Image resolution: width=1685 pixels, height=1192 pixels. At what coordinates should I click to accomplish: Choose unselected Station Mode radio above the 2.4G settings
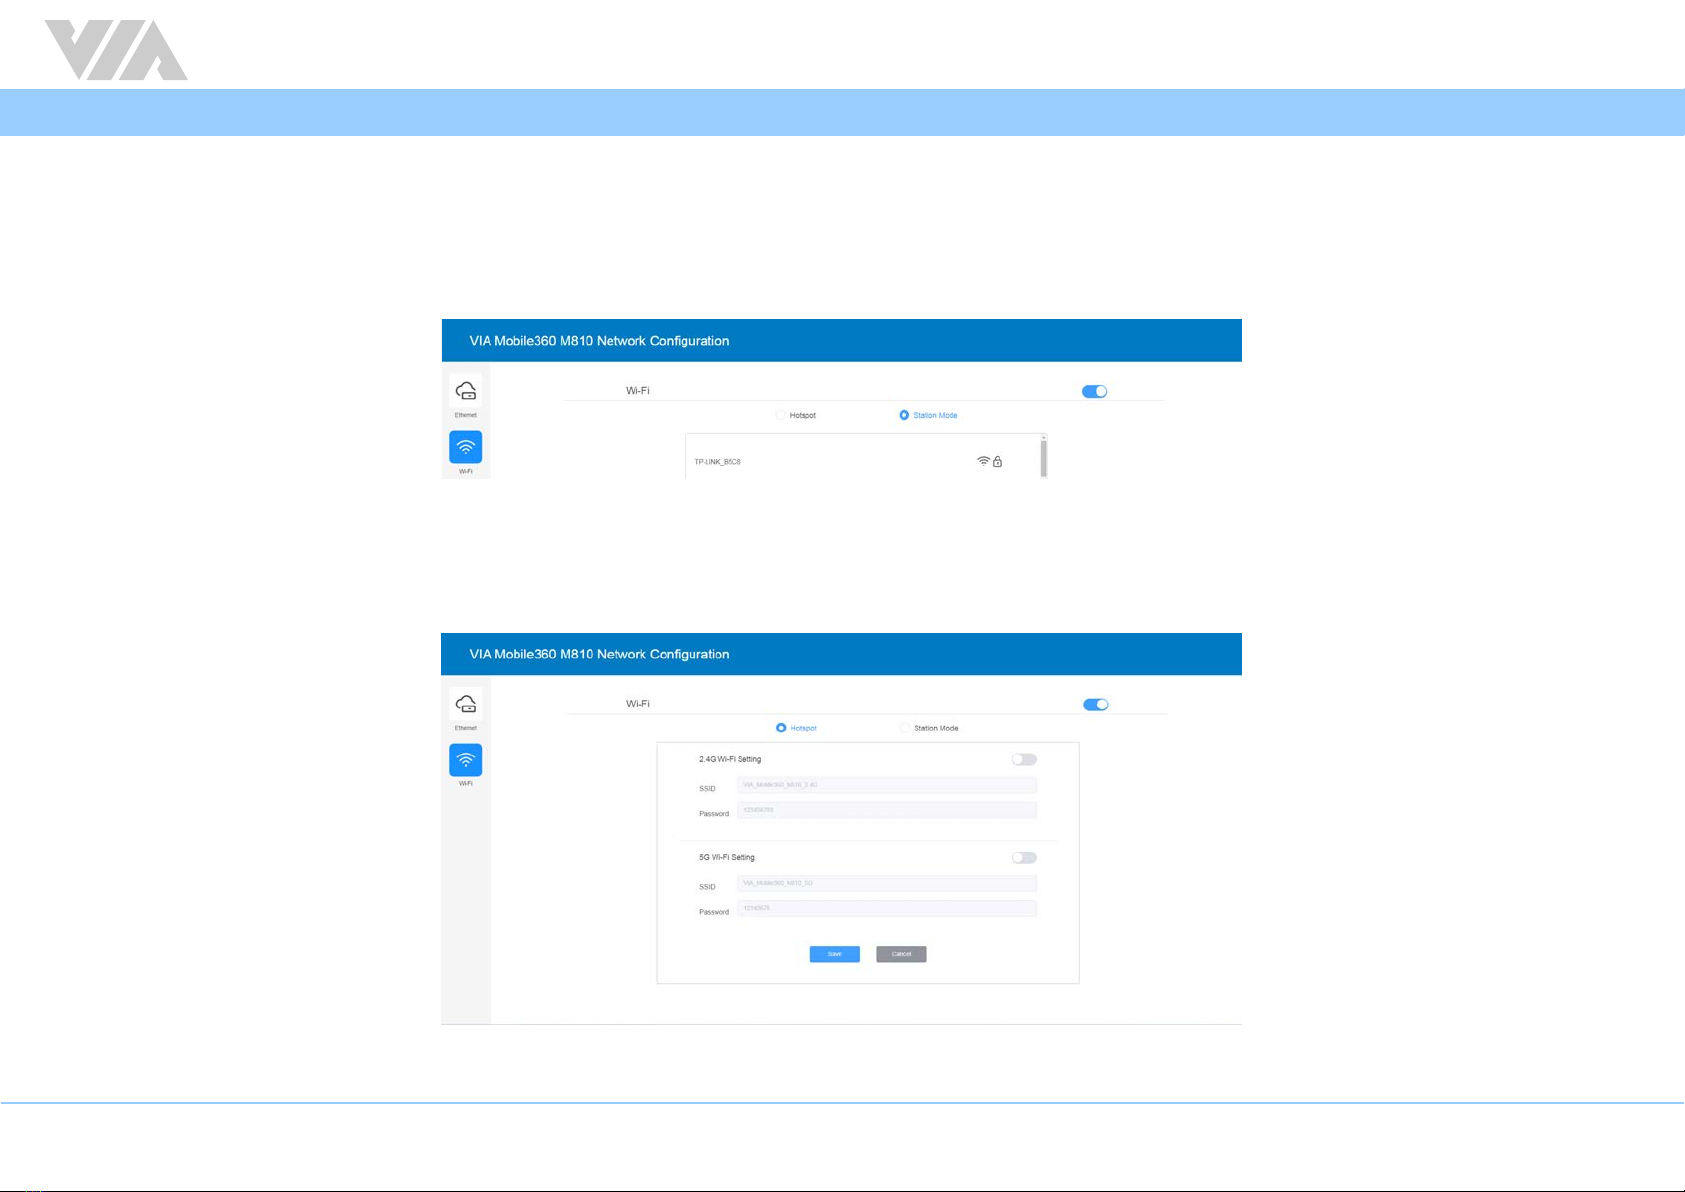click(905, 728)
